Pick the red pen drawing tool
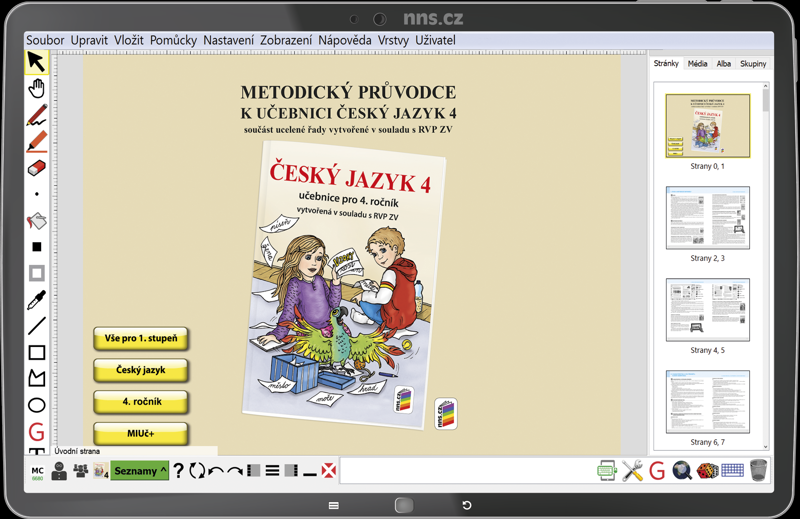 37,115
